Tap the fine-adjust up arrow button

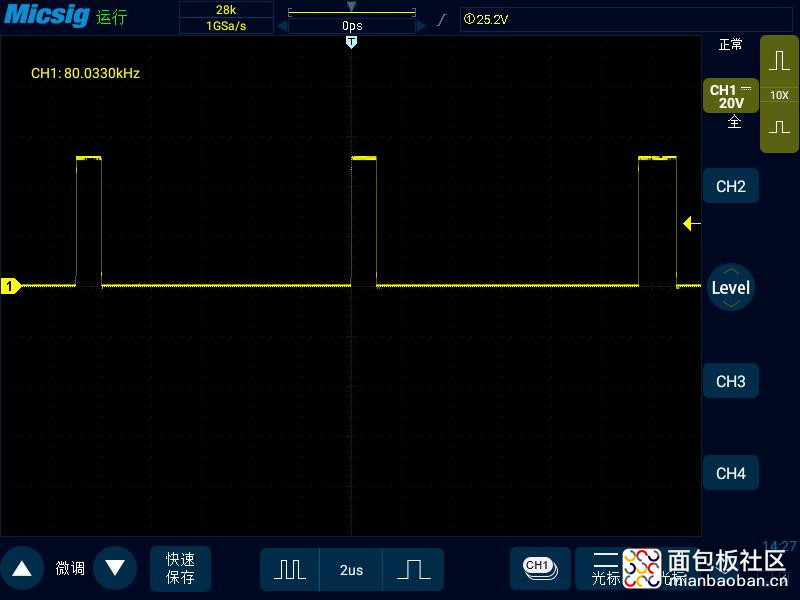(x=22, y=569)
